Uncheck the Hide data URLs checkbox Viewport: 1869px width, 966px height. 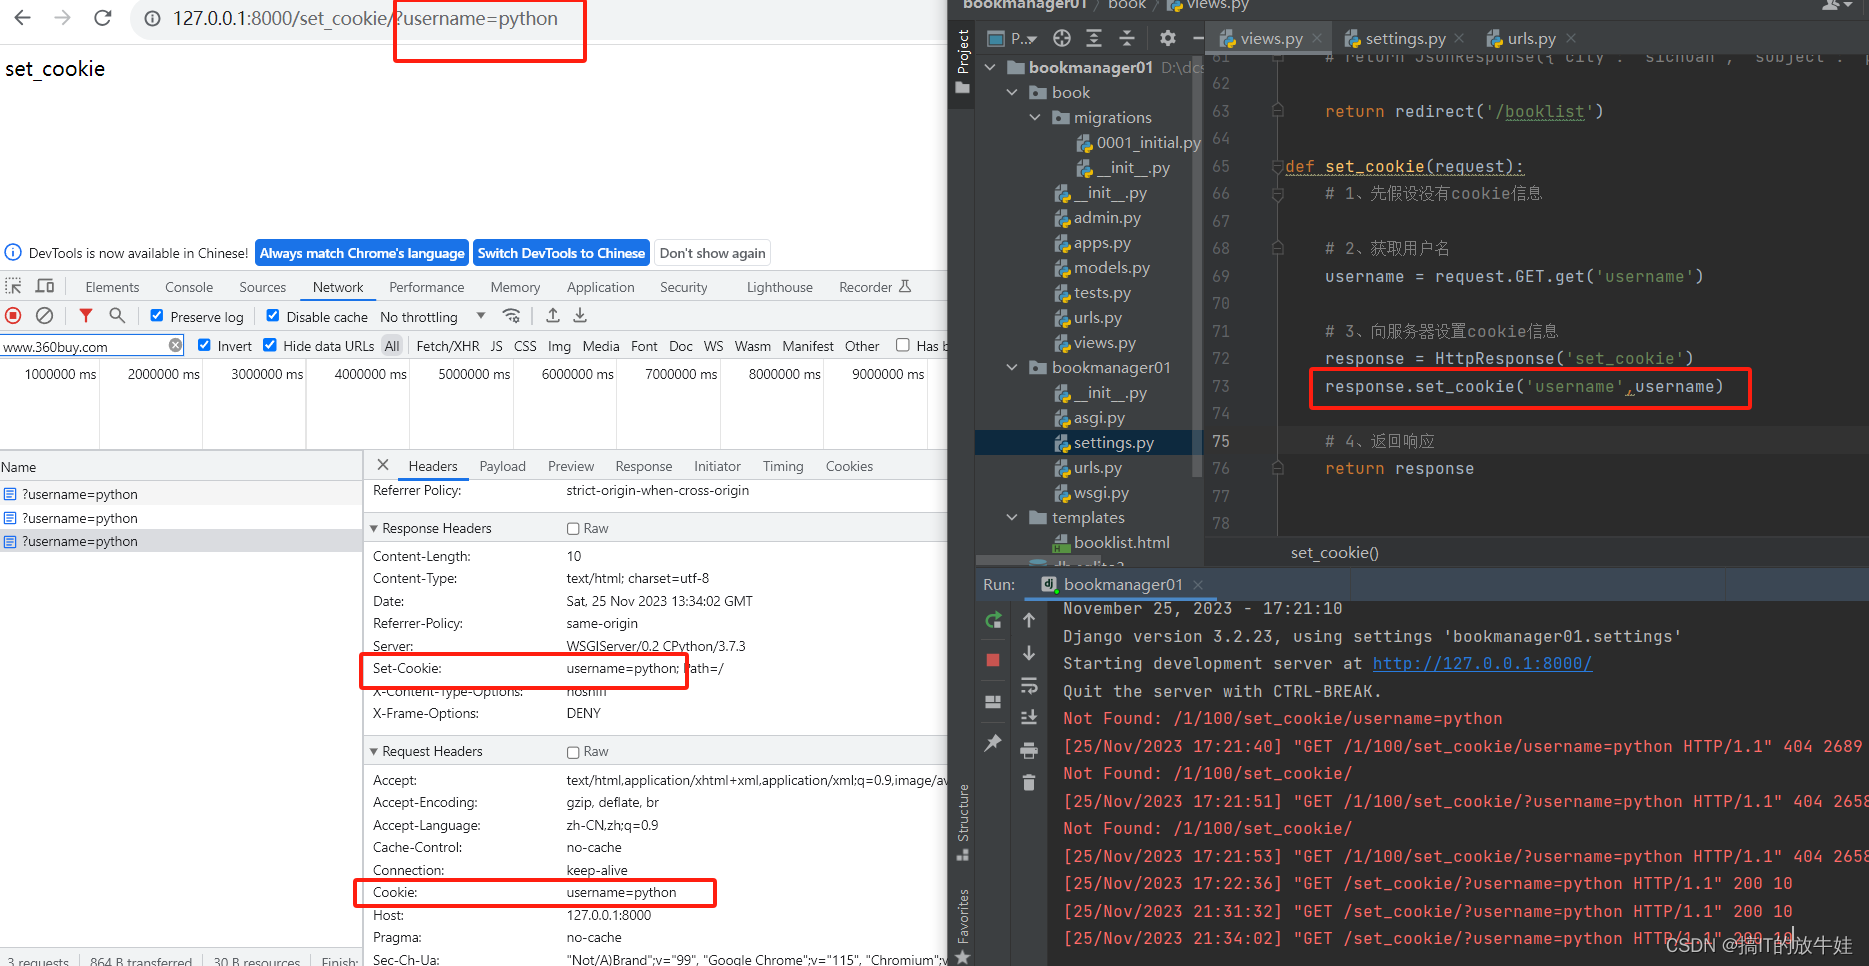pos(270,345)
